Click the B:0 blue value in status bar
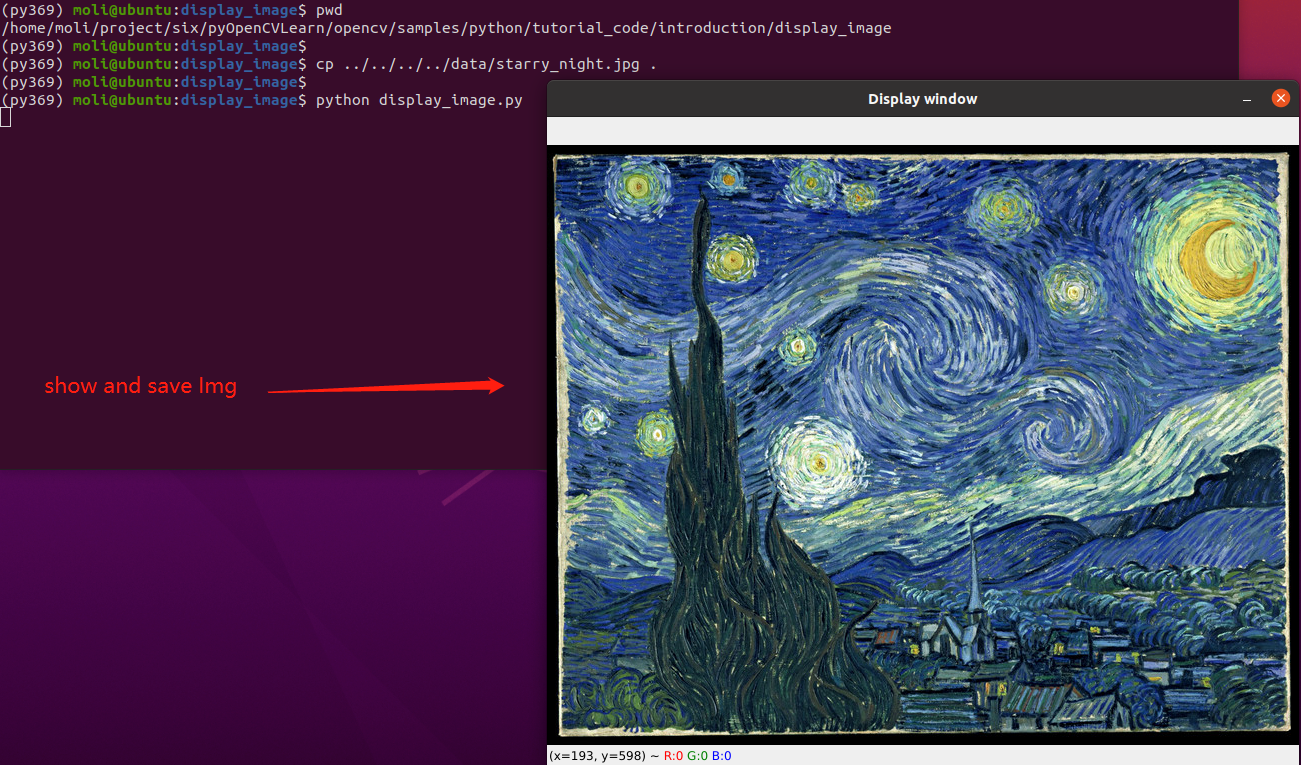1301x765 pixels. (722, 756)
